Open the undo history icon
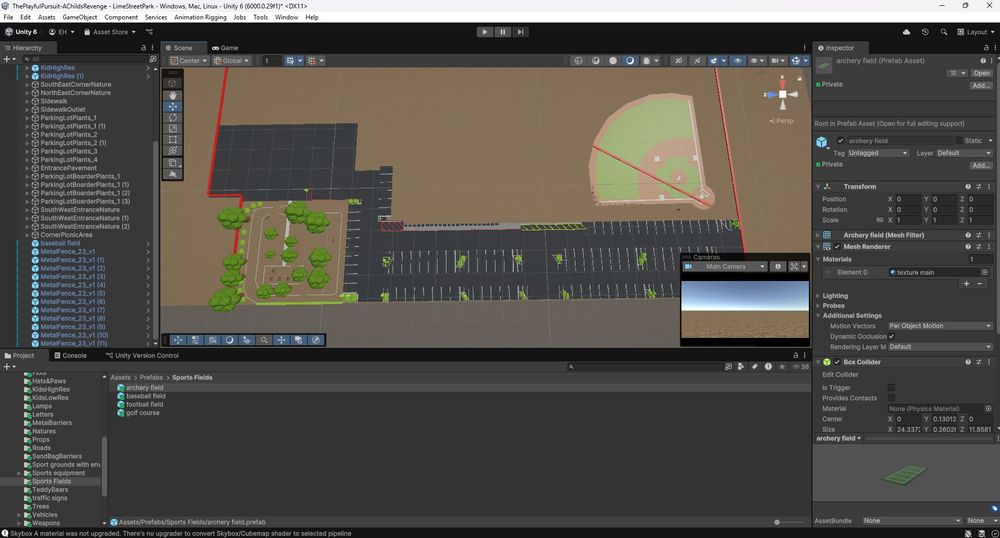 coord(925,32)
